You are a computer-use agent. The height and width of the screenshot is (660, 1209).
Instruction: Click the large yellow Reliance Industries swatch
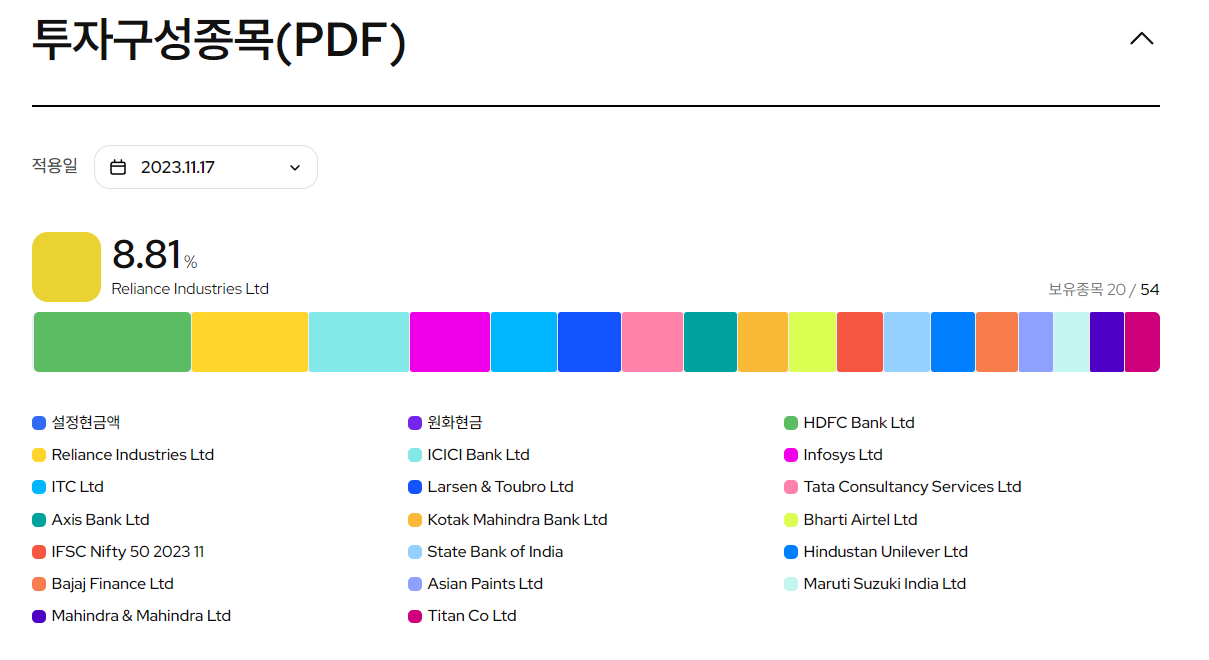coord(66,267)
